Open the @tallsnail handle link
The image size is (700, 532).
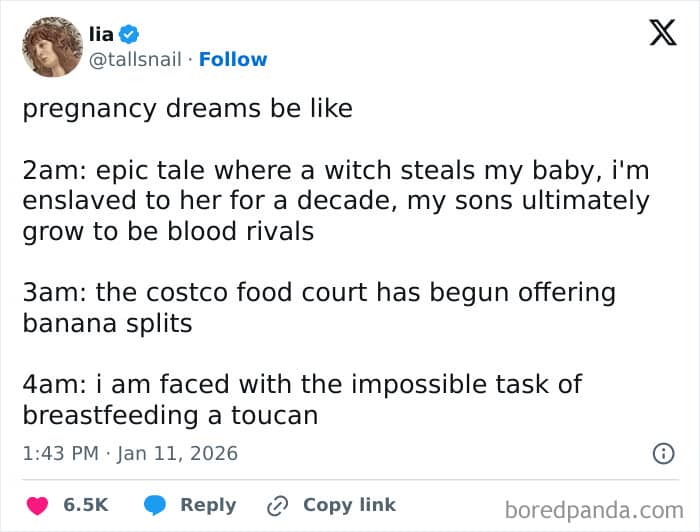pos(138,59)
